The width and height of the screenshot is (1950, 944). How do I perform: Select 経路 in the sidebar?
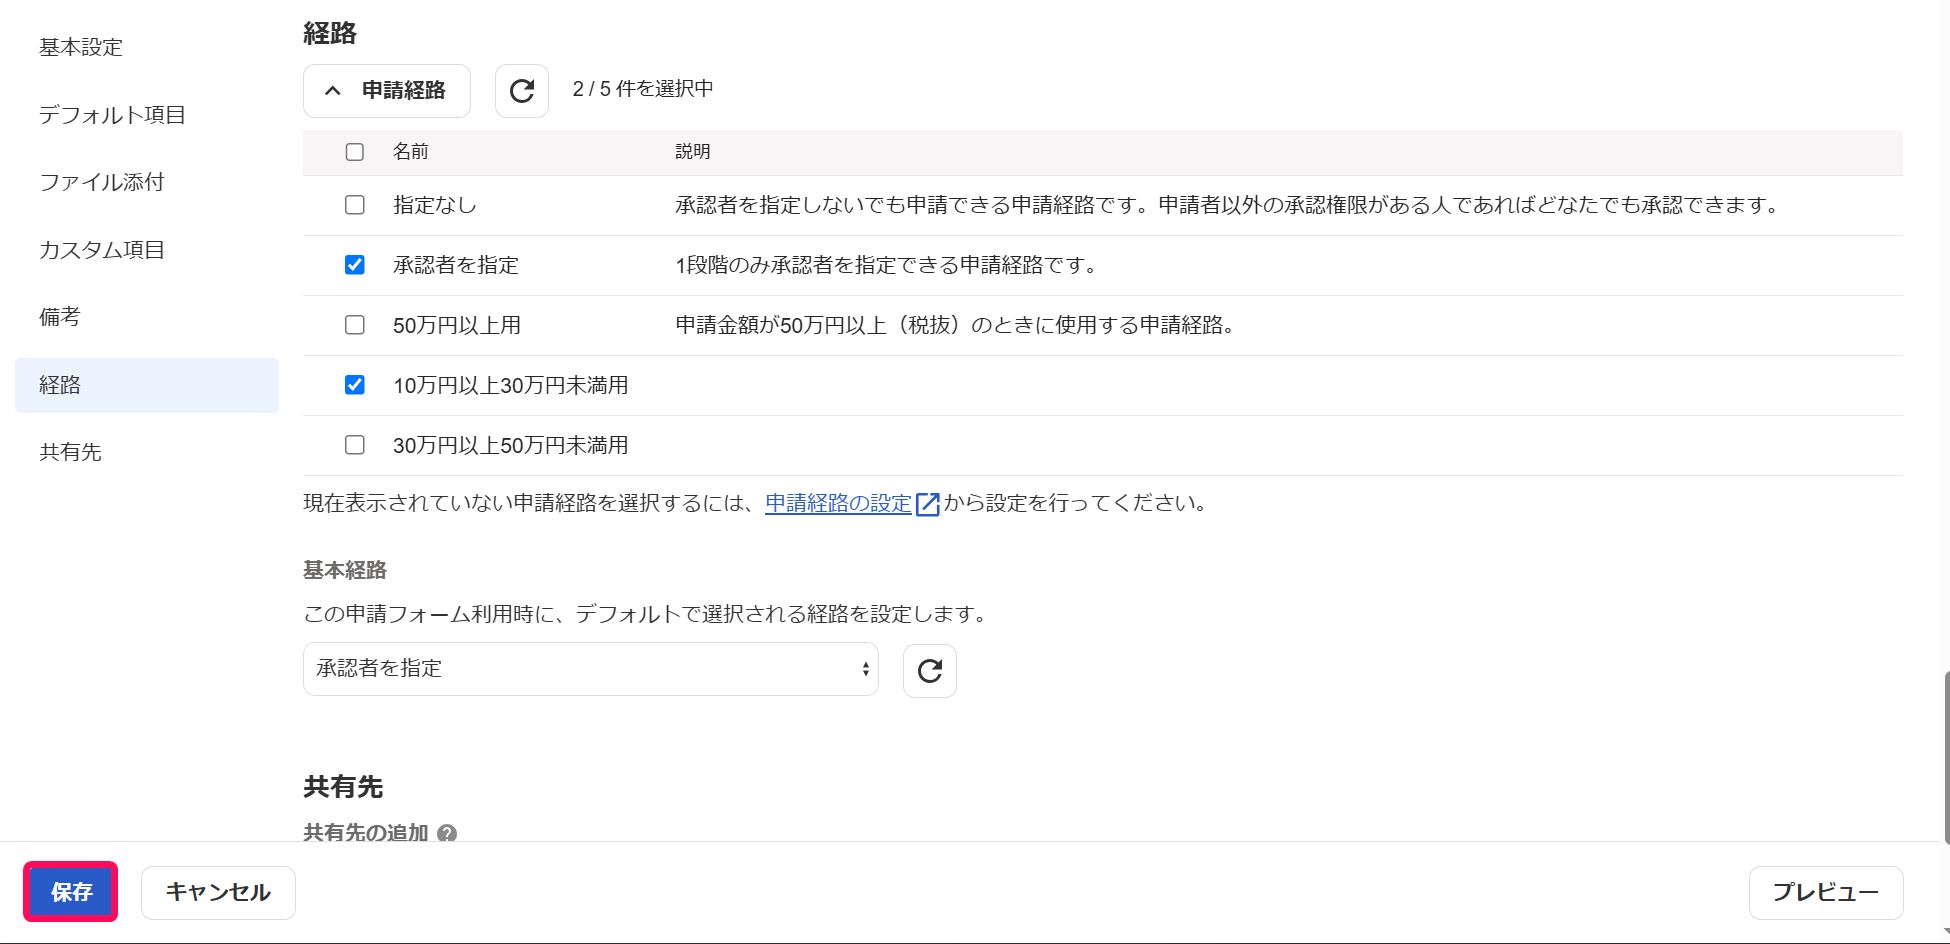click(147, 385)
